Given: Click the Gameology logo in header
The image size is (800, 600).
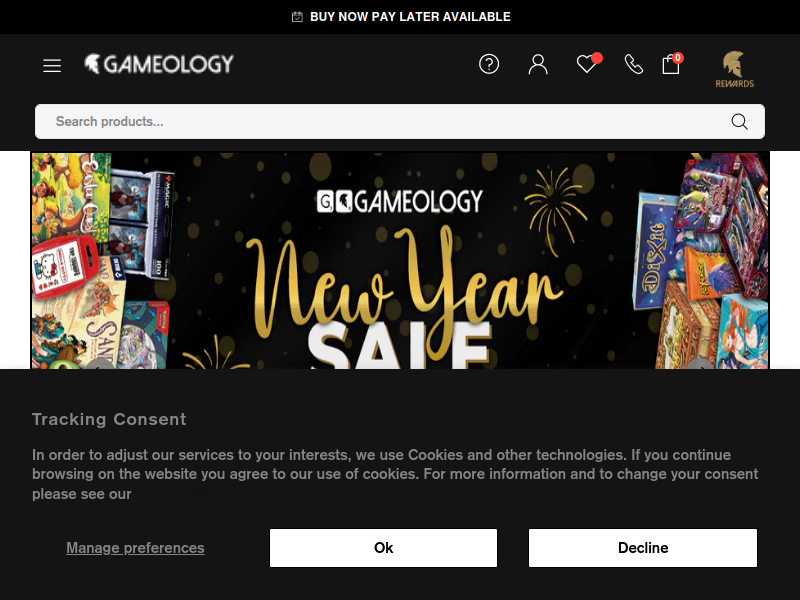Looking at the screenshot, I should click(x=159, y=64).
